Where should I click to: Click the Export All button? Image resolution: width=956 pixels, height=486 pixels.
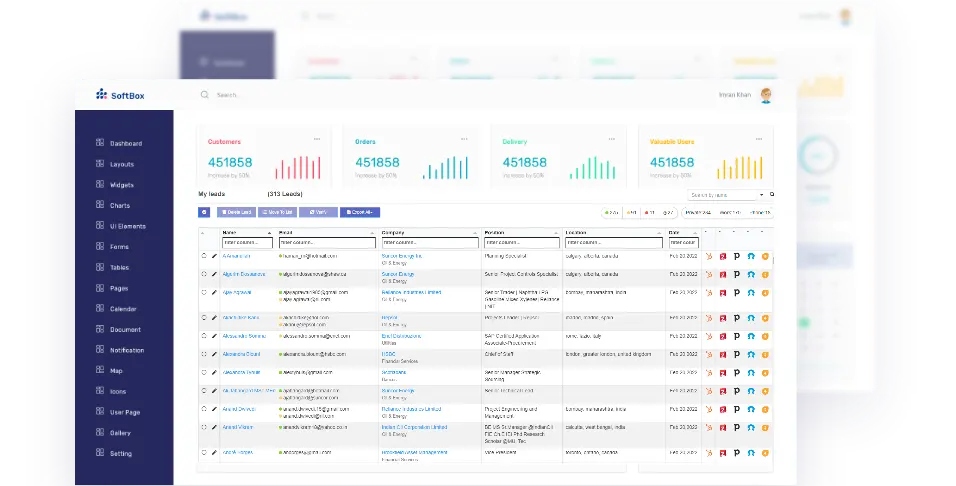pyautogui.click(x=360, y=212)
